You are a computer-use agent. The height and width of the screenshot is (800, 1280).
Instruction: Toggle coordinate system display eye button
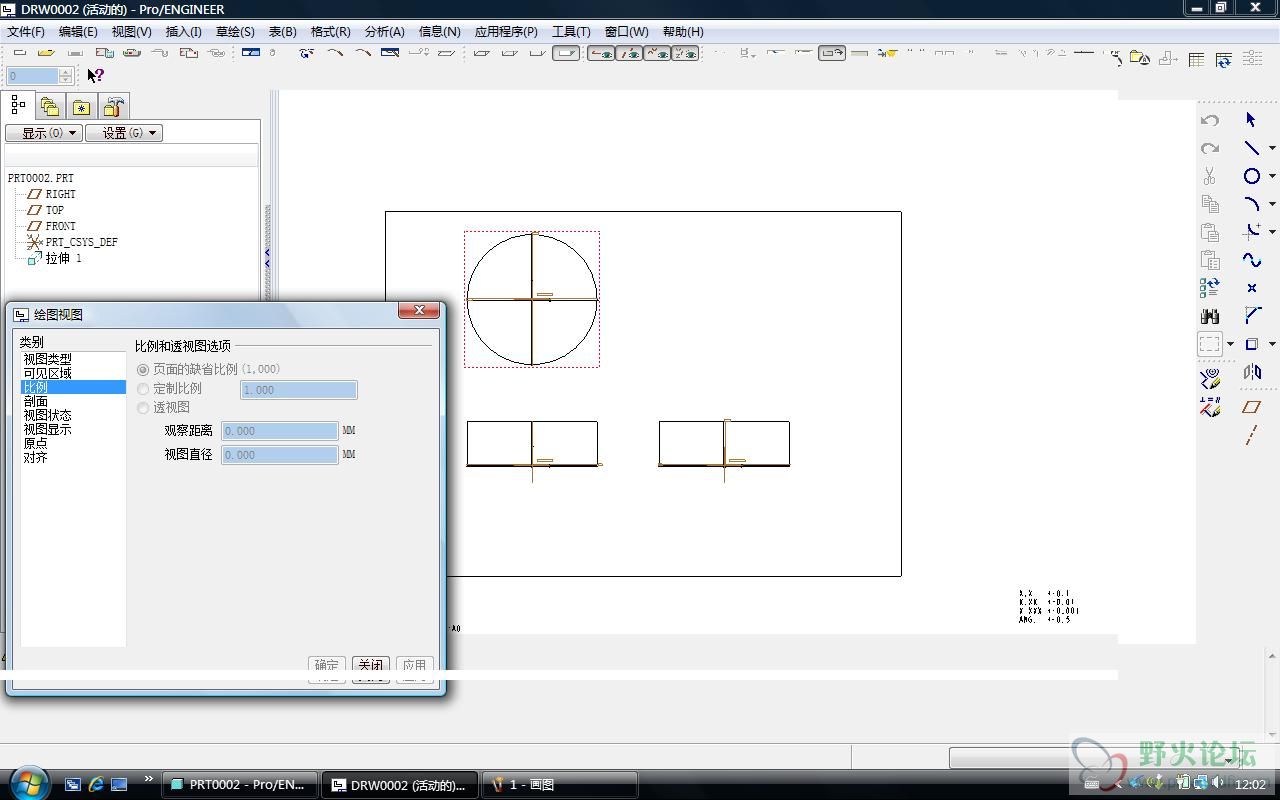click(685, 53)
